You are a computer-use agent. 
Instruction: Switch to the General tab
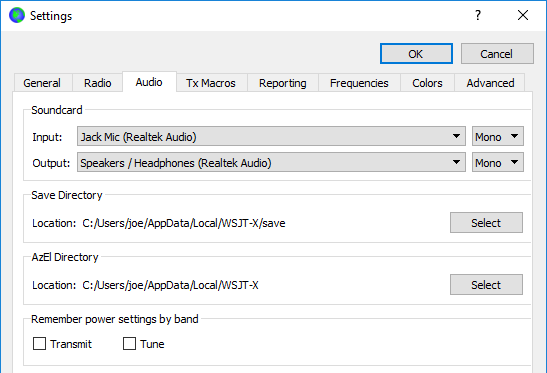coord(43,83)
